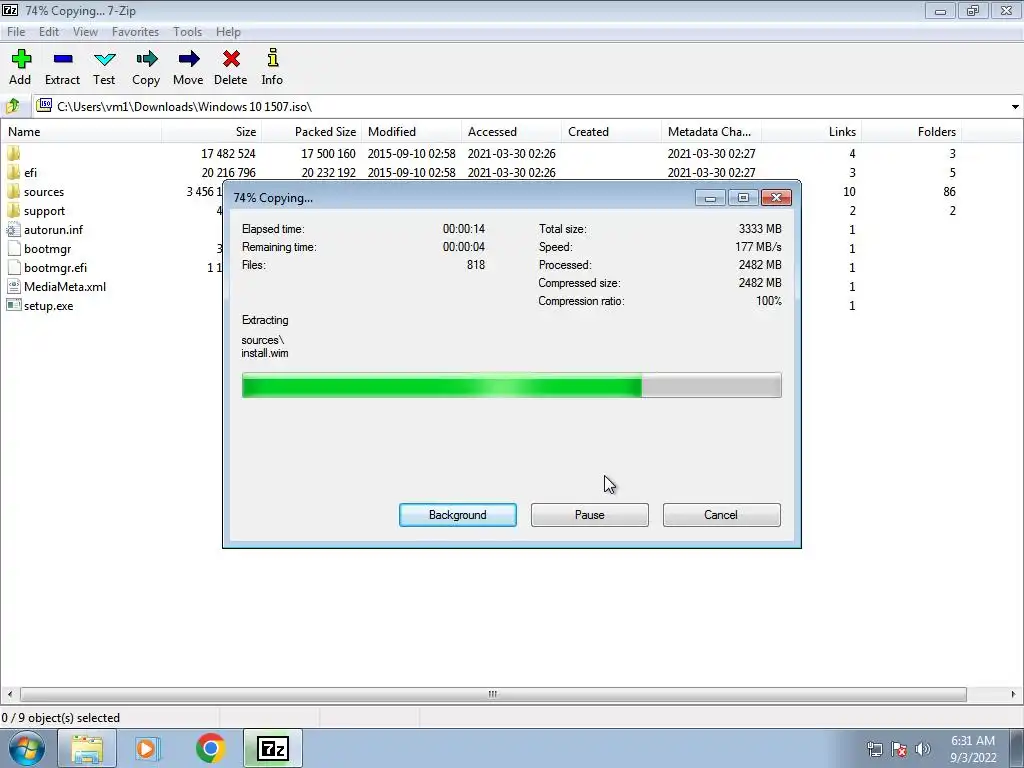1024x768 pixels.
Task: Click the horizontal scrollbar thumb
Action: 493,694
